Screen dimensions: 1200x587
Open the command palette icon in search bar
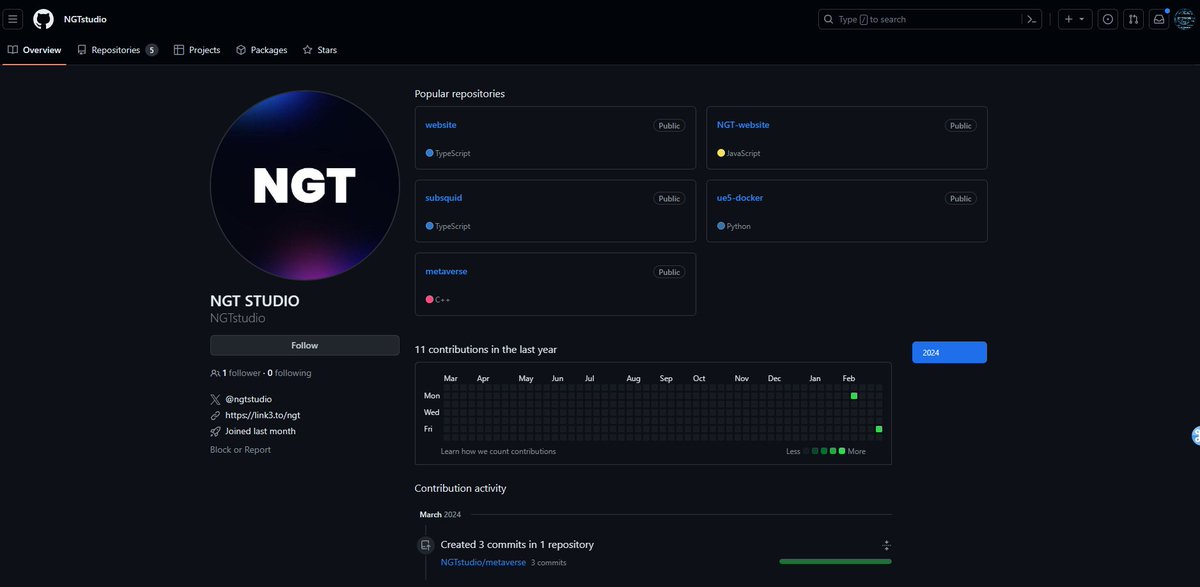click(1031, 19)
